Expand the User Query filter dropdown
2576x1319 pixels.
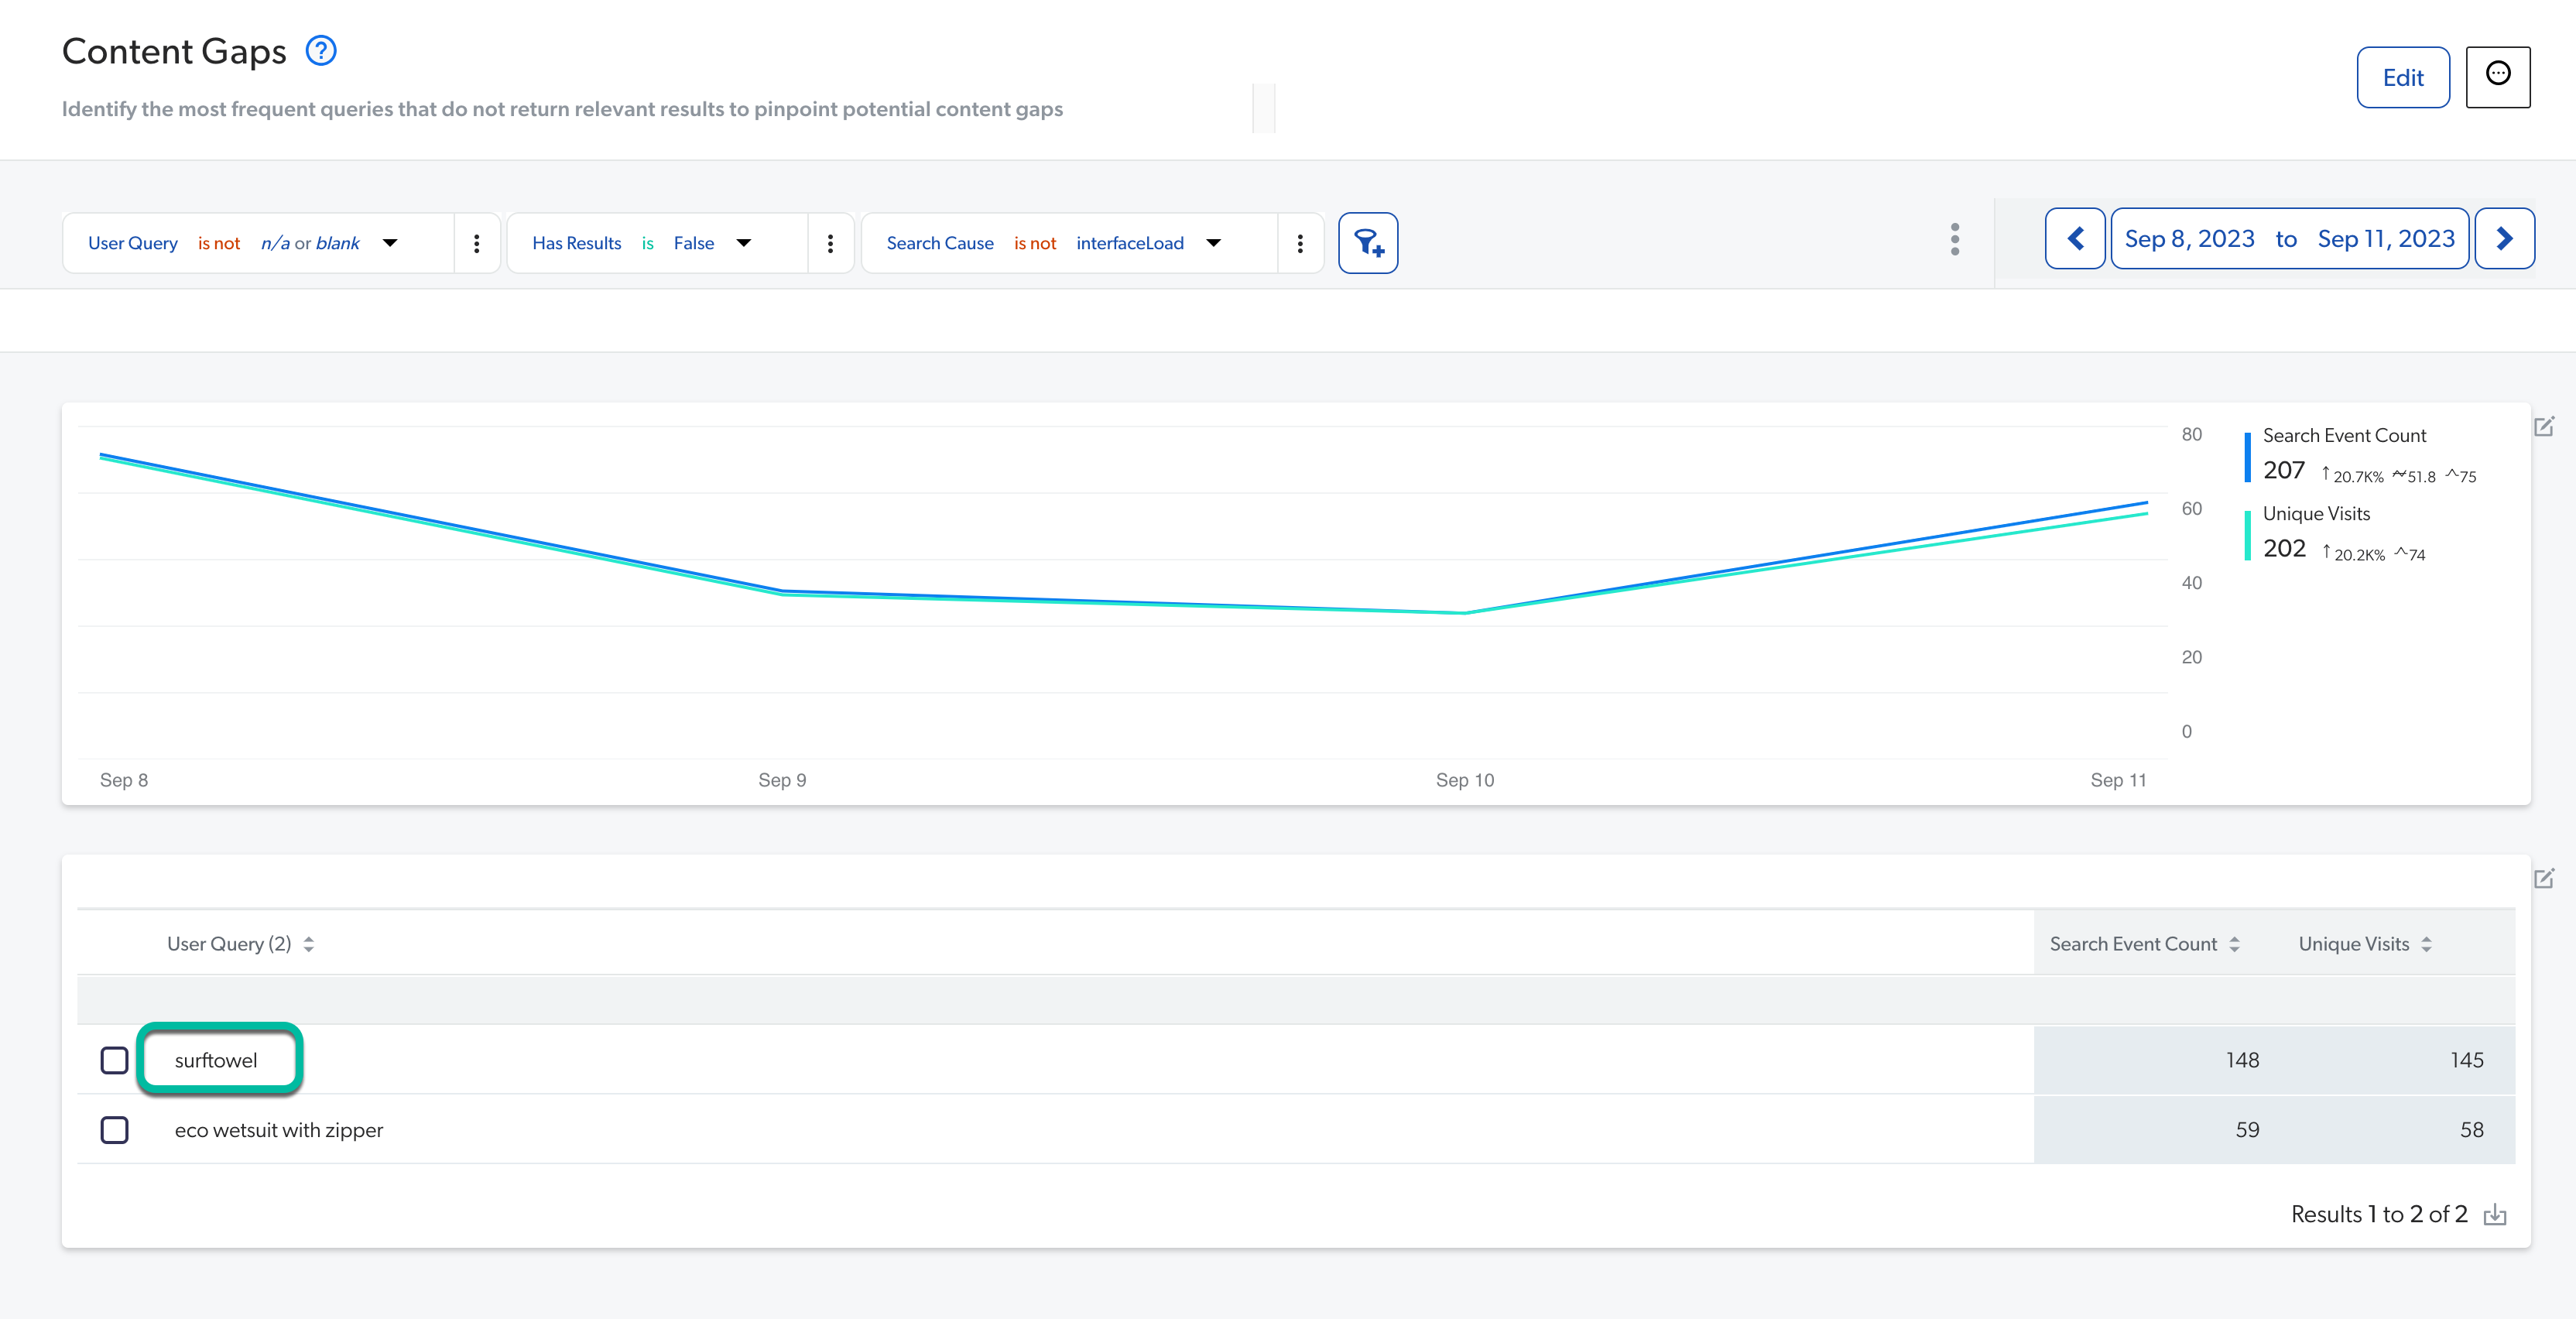pos(390,242)
